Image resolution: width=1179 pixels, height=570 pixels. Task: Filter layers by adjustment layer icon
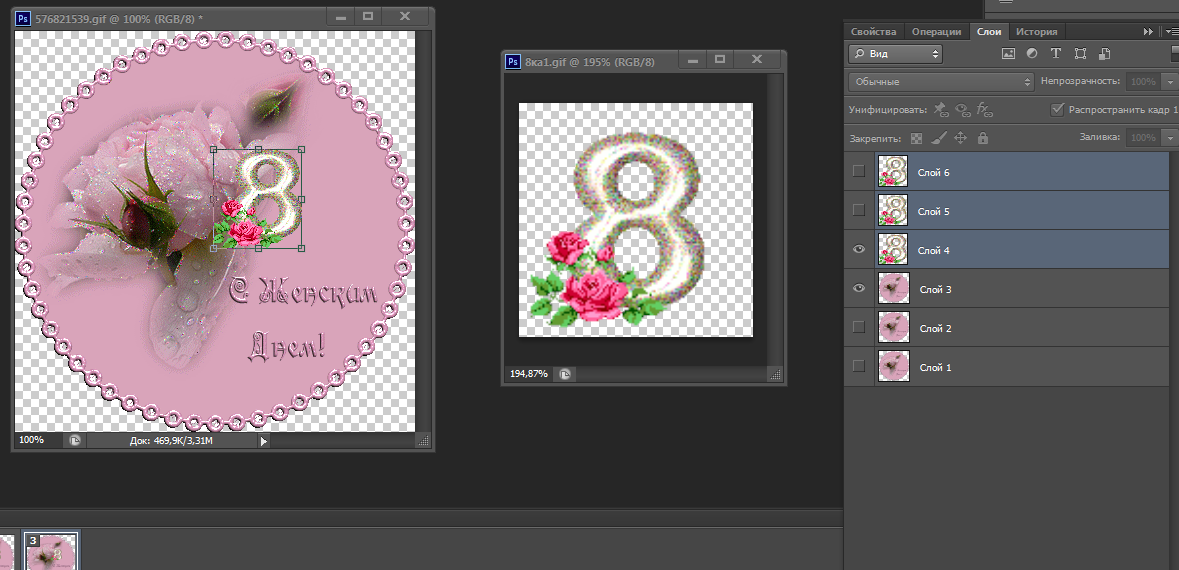click(1032, 54)
